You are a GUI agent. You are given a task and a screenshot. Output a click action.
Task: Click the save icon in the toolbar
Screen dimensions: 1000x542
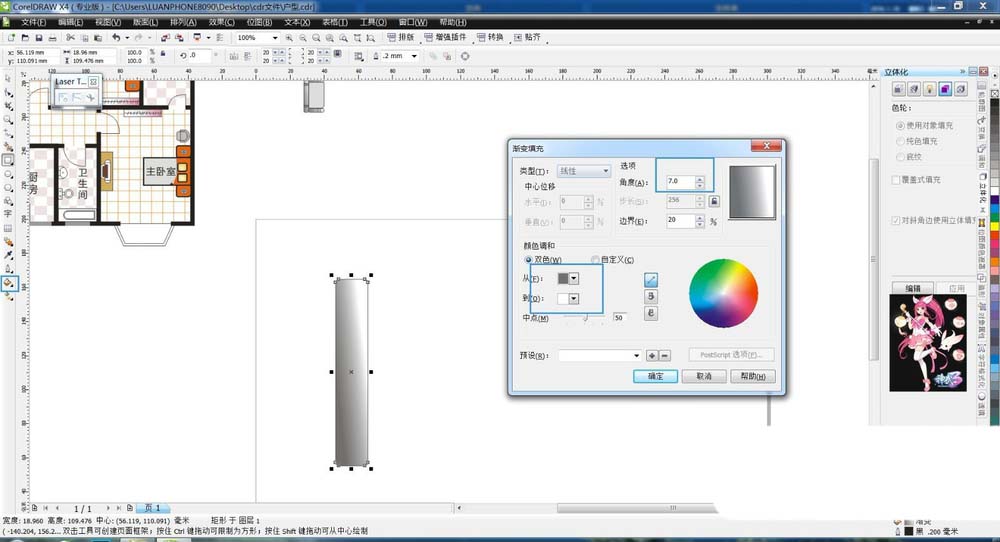38,37
